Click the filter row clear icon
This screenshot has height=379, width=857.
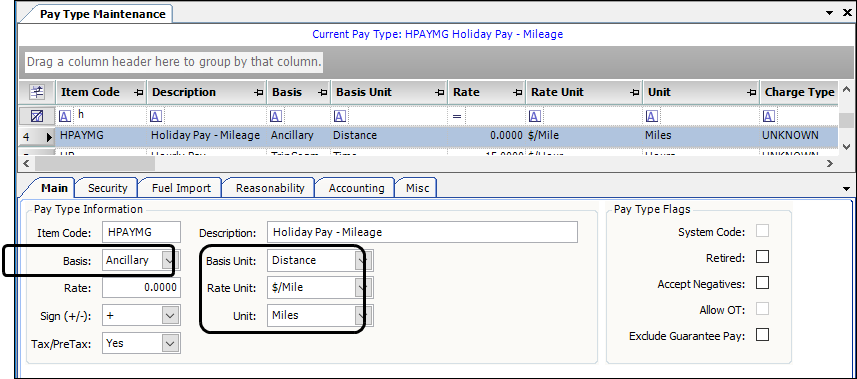pos(37,116)
